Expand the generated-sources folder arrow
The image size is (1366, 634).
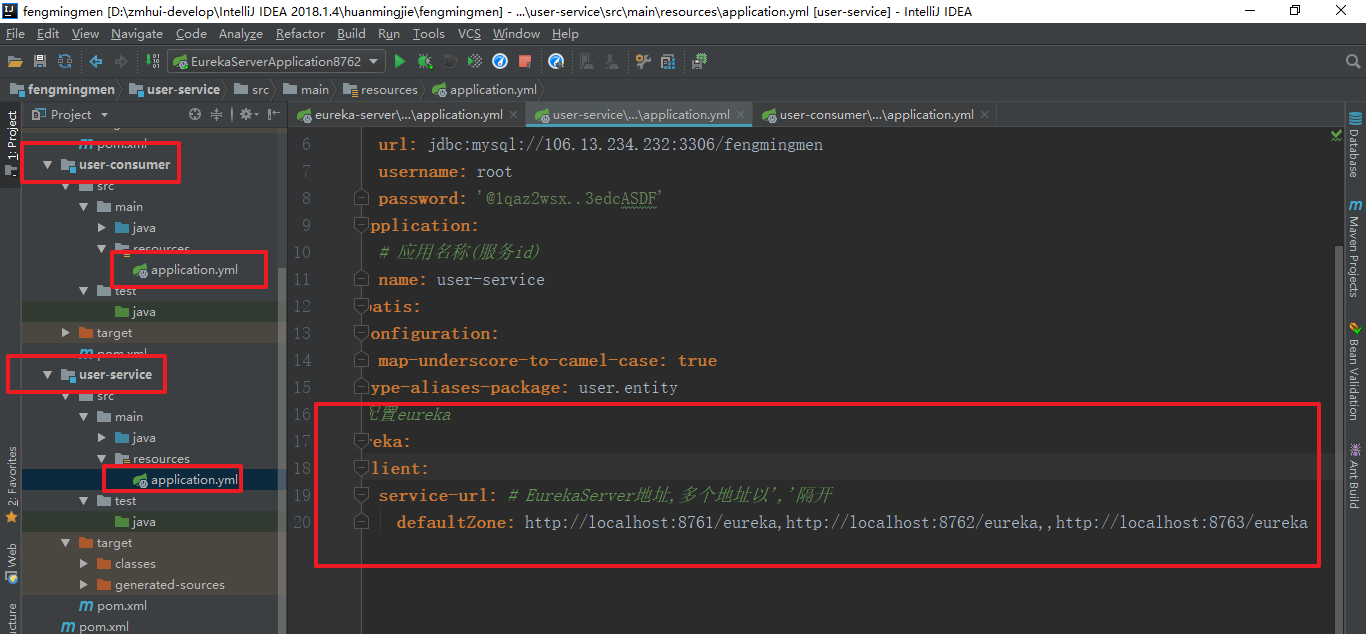point(83,585)
